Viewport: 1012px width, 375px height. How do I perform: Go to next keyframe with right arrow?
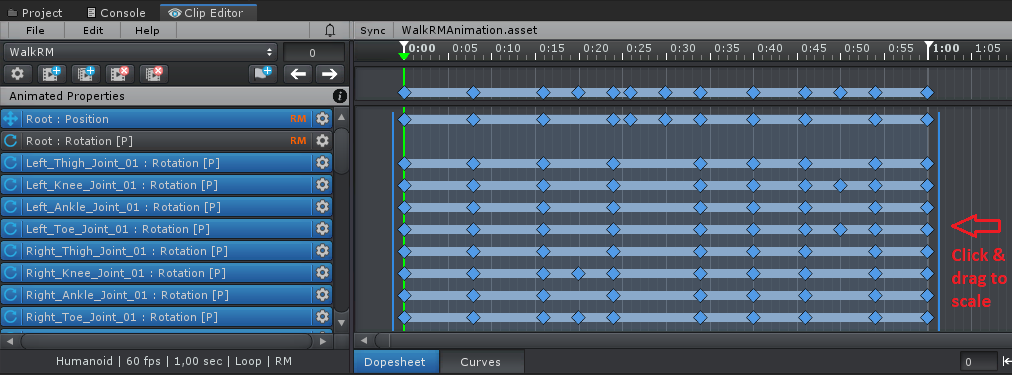(330, 74)
